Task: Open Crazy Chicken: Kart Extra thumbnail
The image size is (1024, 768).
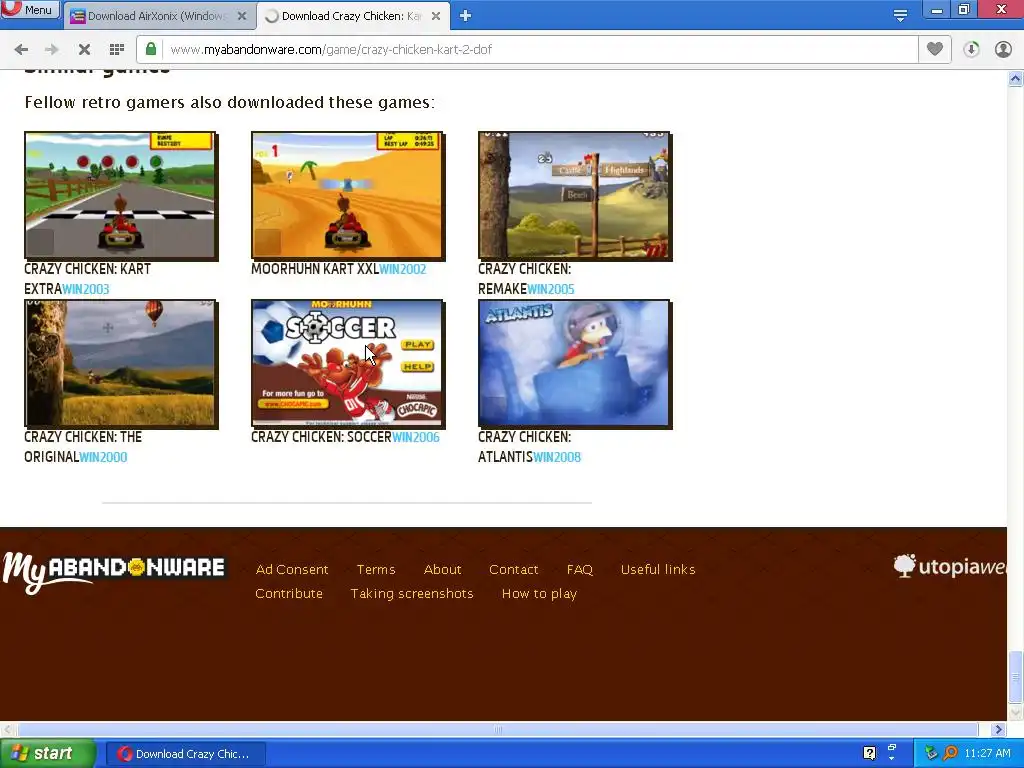Action: point(121,196)
